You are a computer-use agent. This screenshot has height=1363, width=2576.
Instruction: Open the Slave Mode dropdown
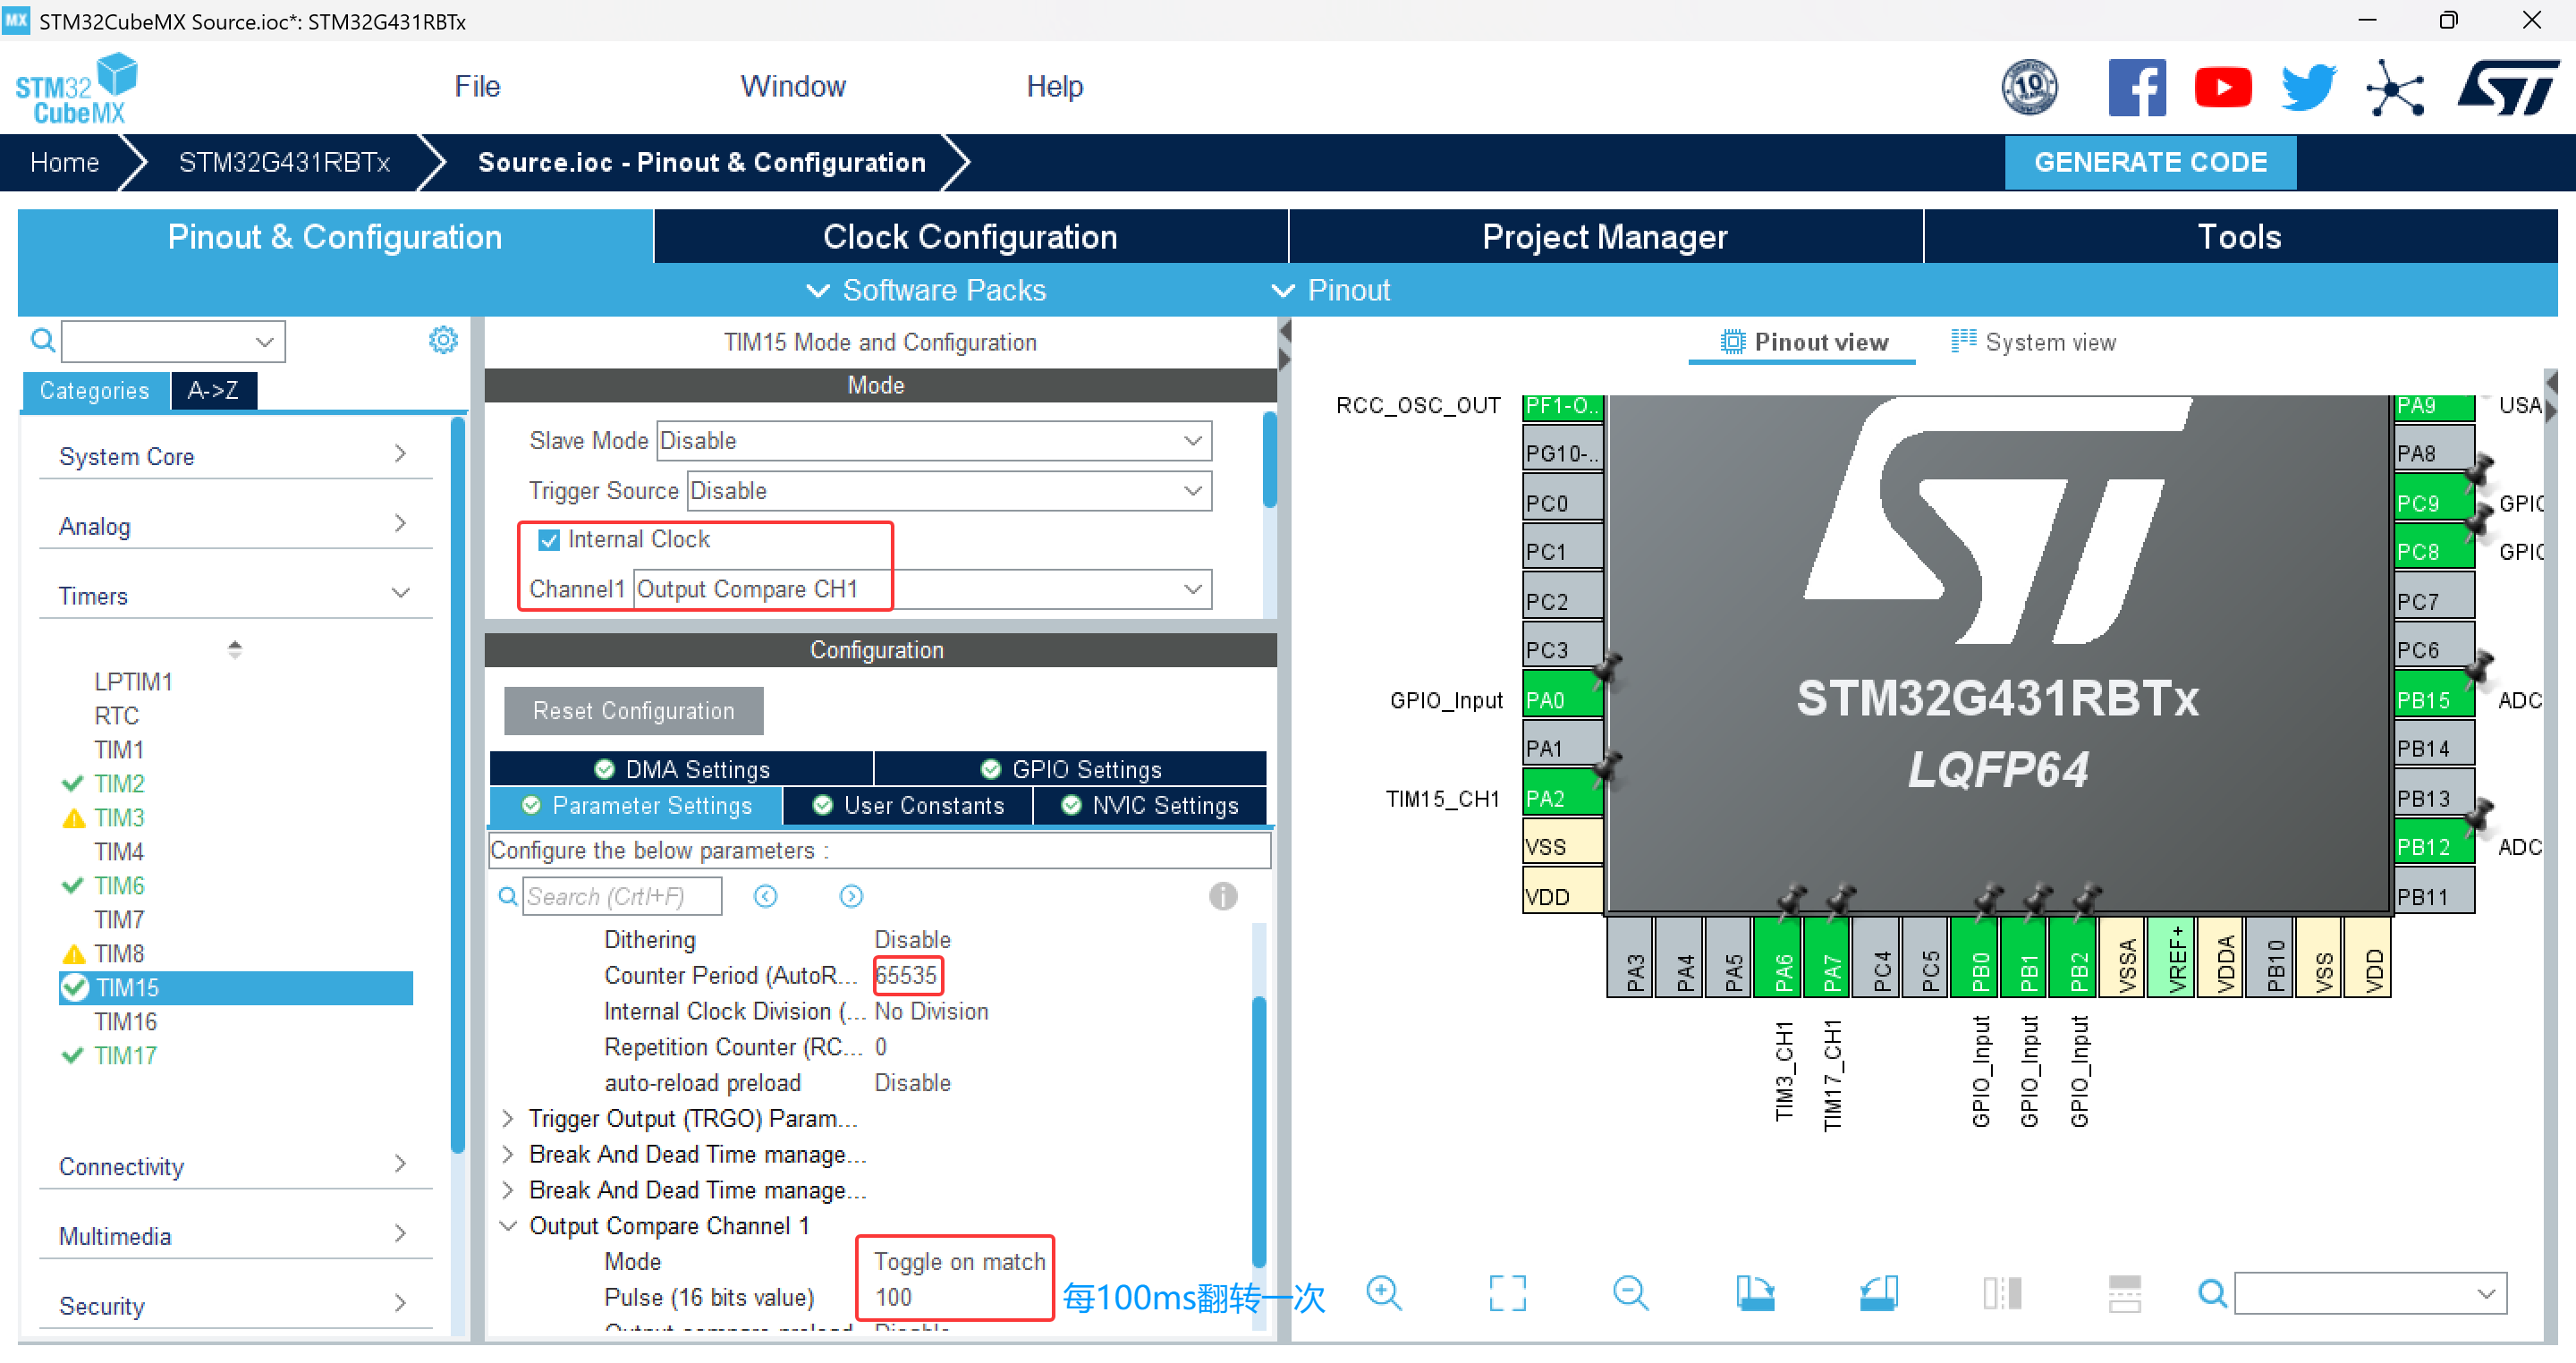click(933, 441)
